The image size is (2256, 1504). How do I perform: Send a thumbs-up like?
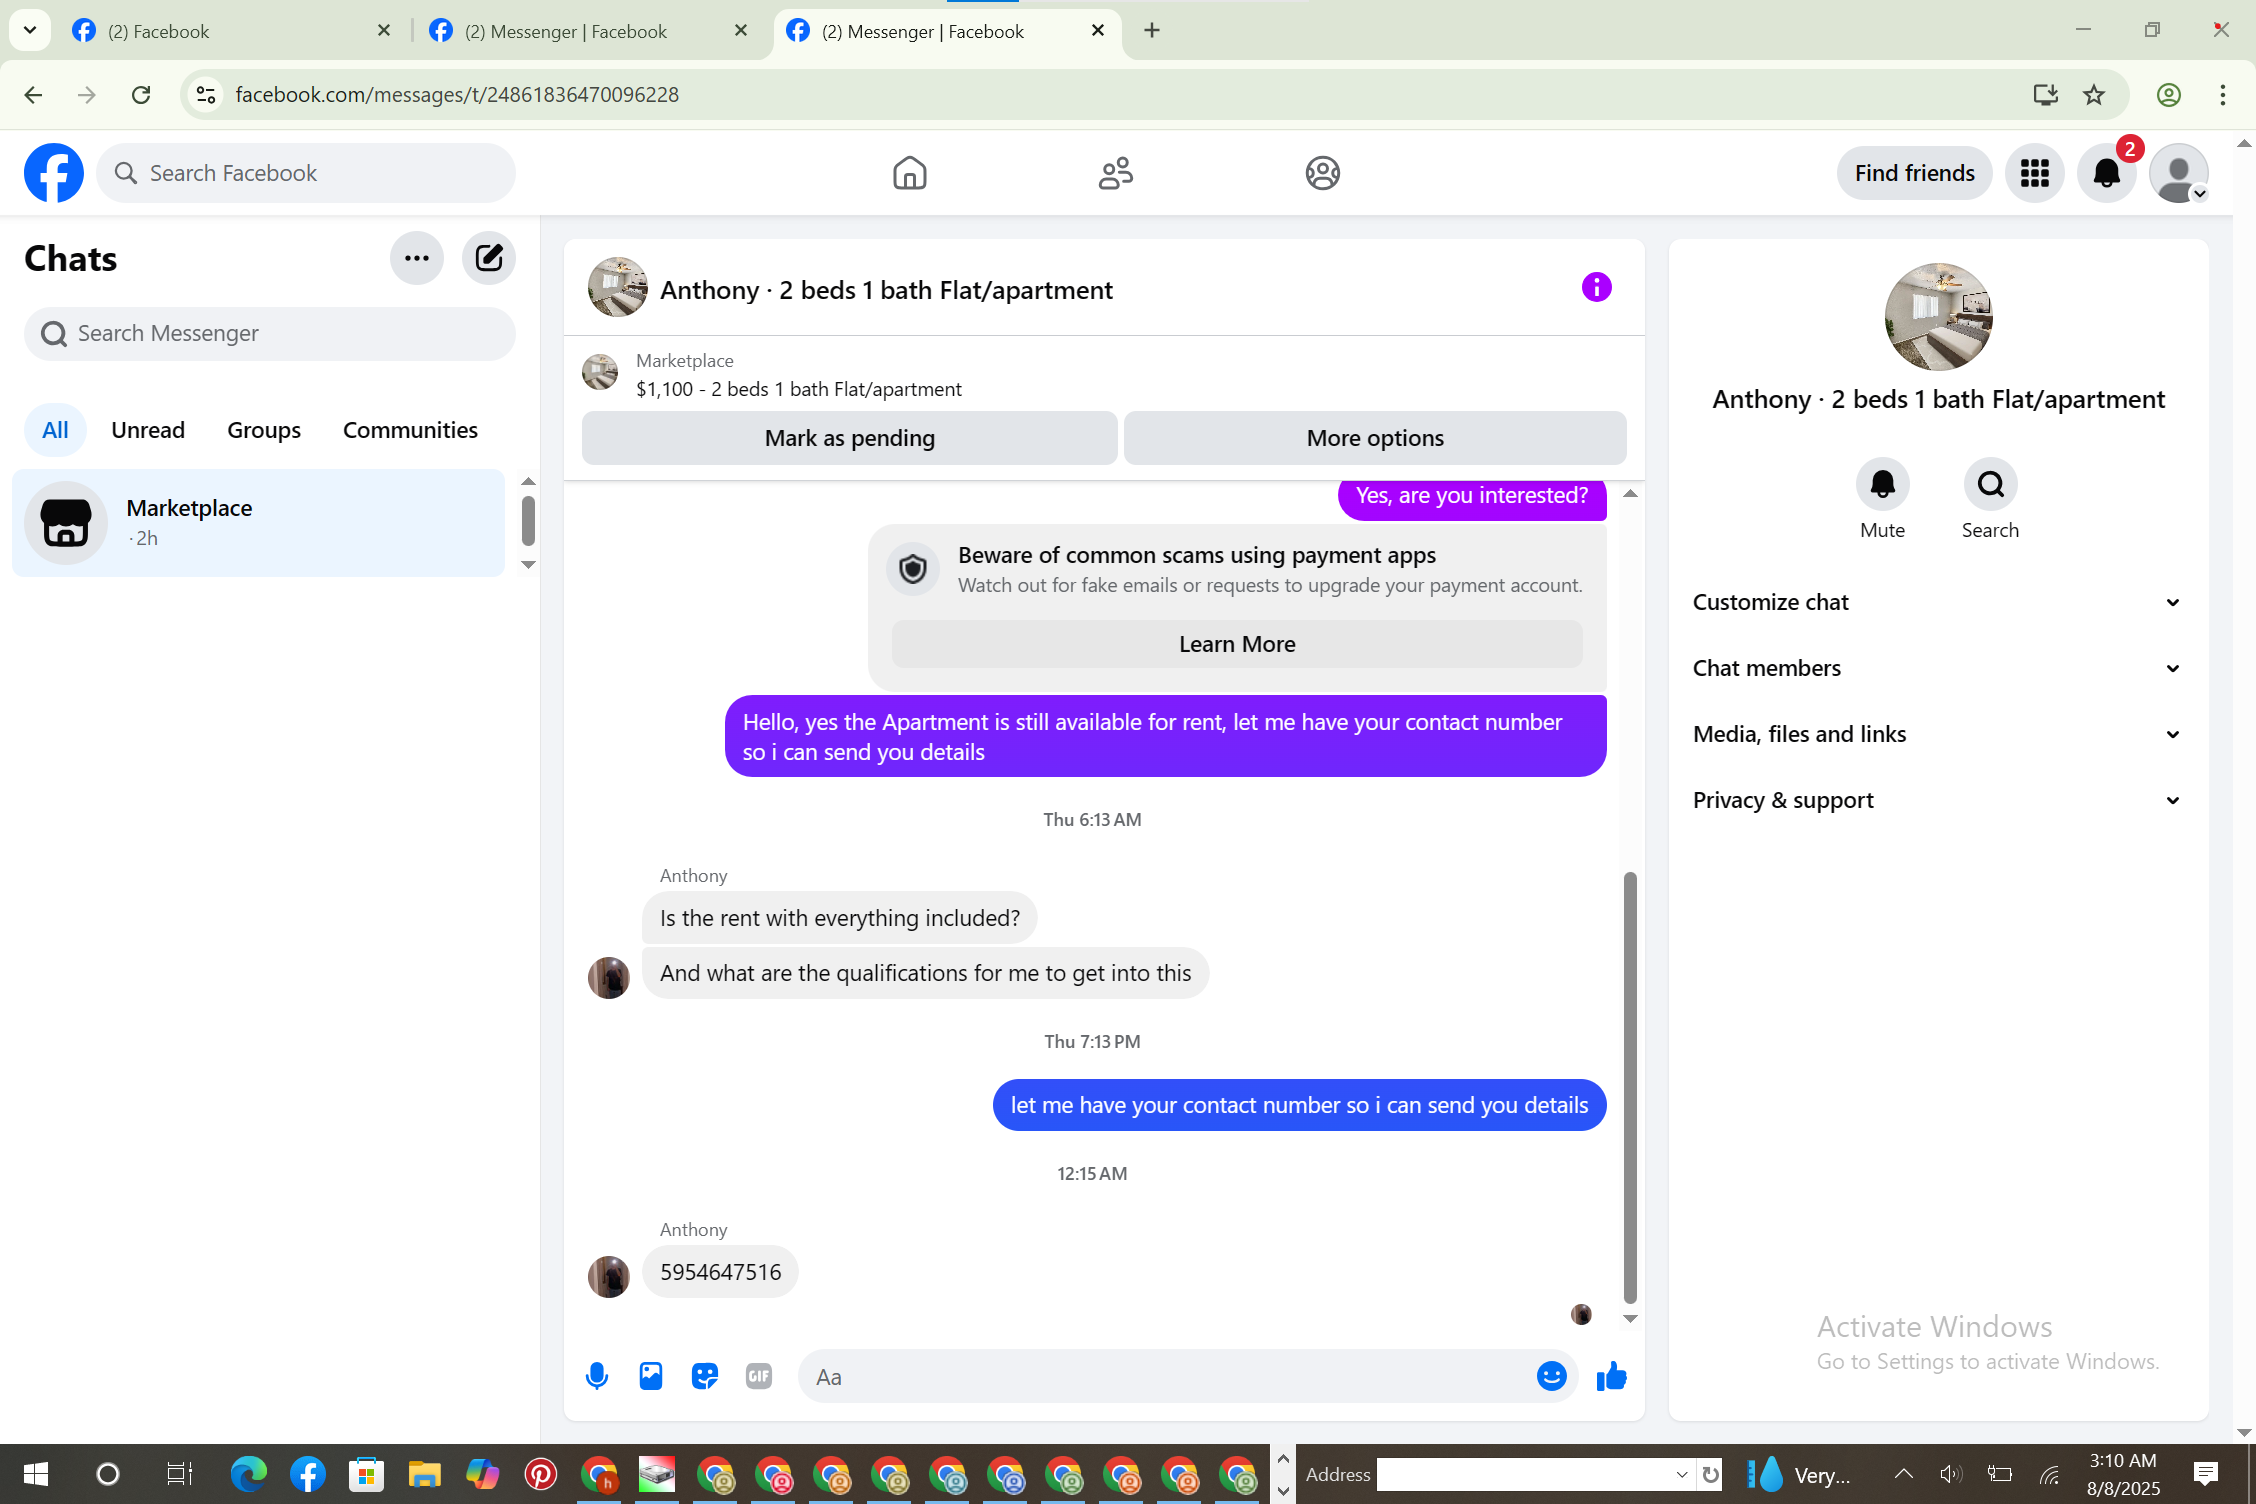click(x=1611, y=1376)
